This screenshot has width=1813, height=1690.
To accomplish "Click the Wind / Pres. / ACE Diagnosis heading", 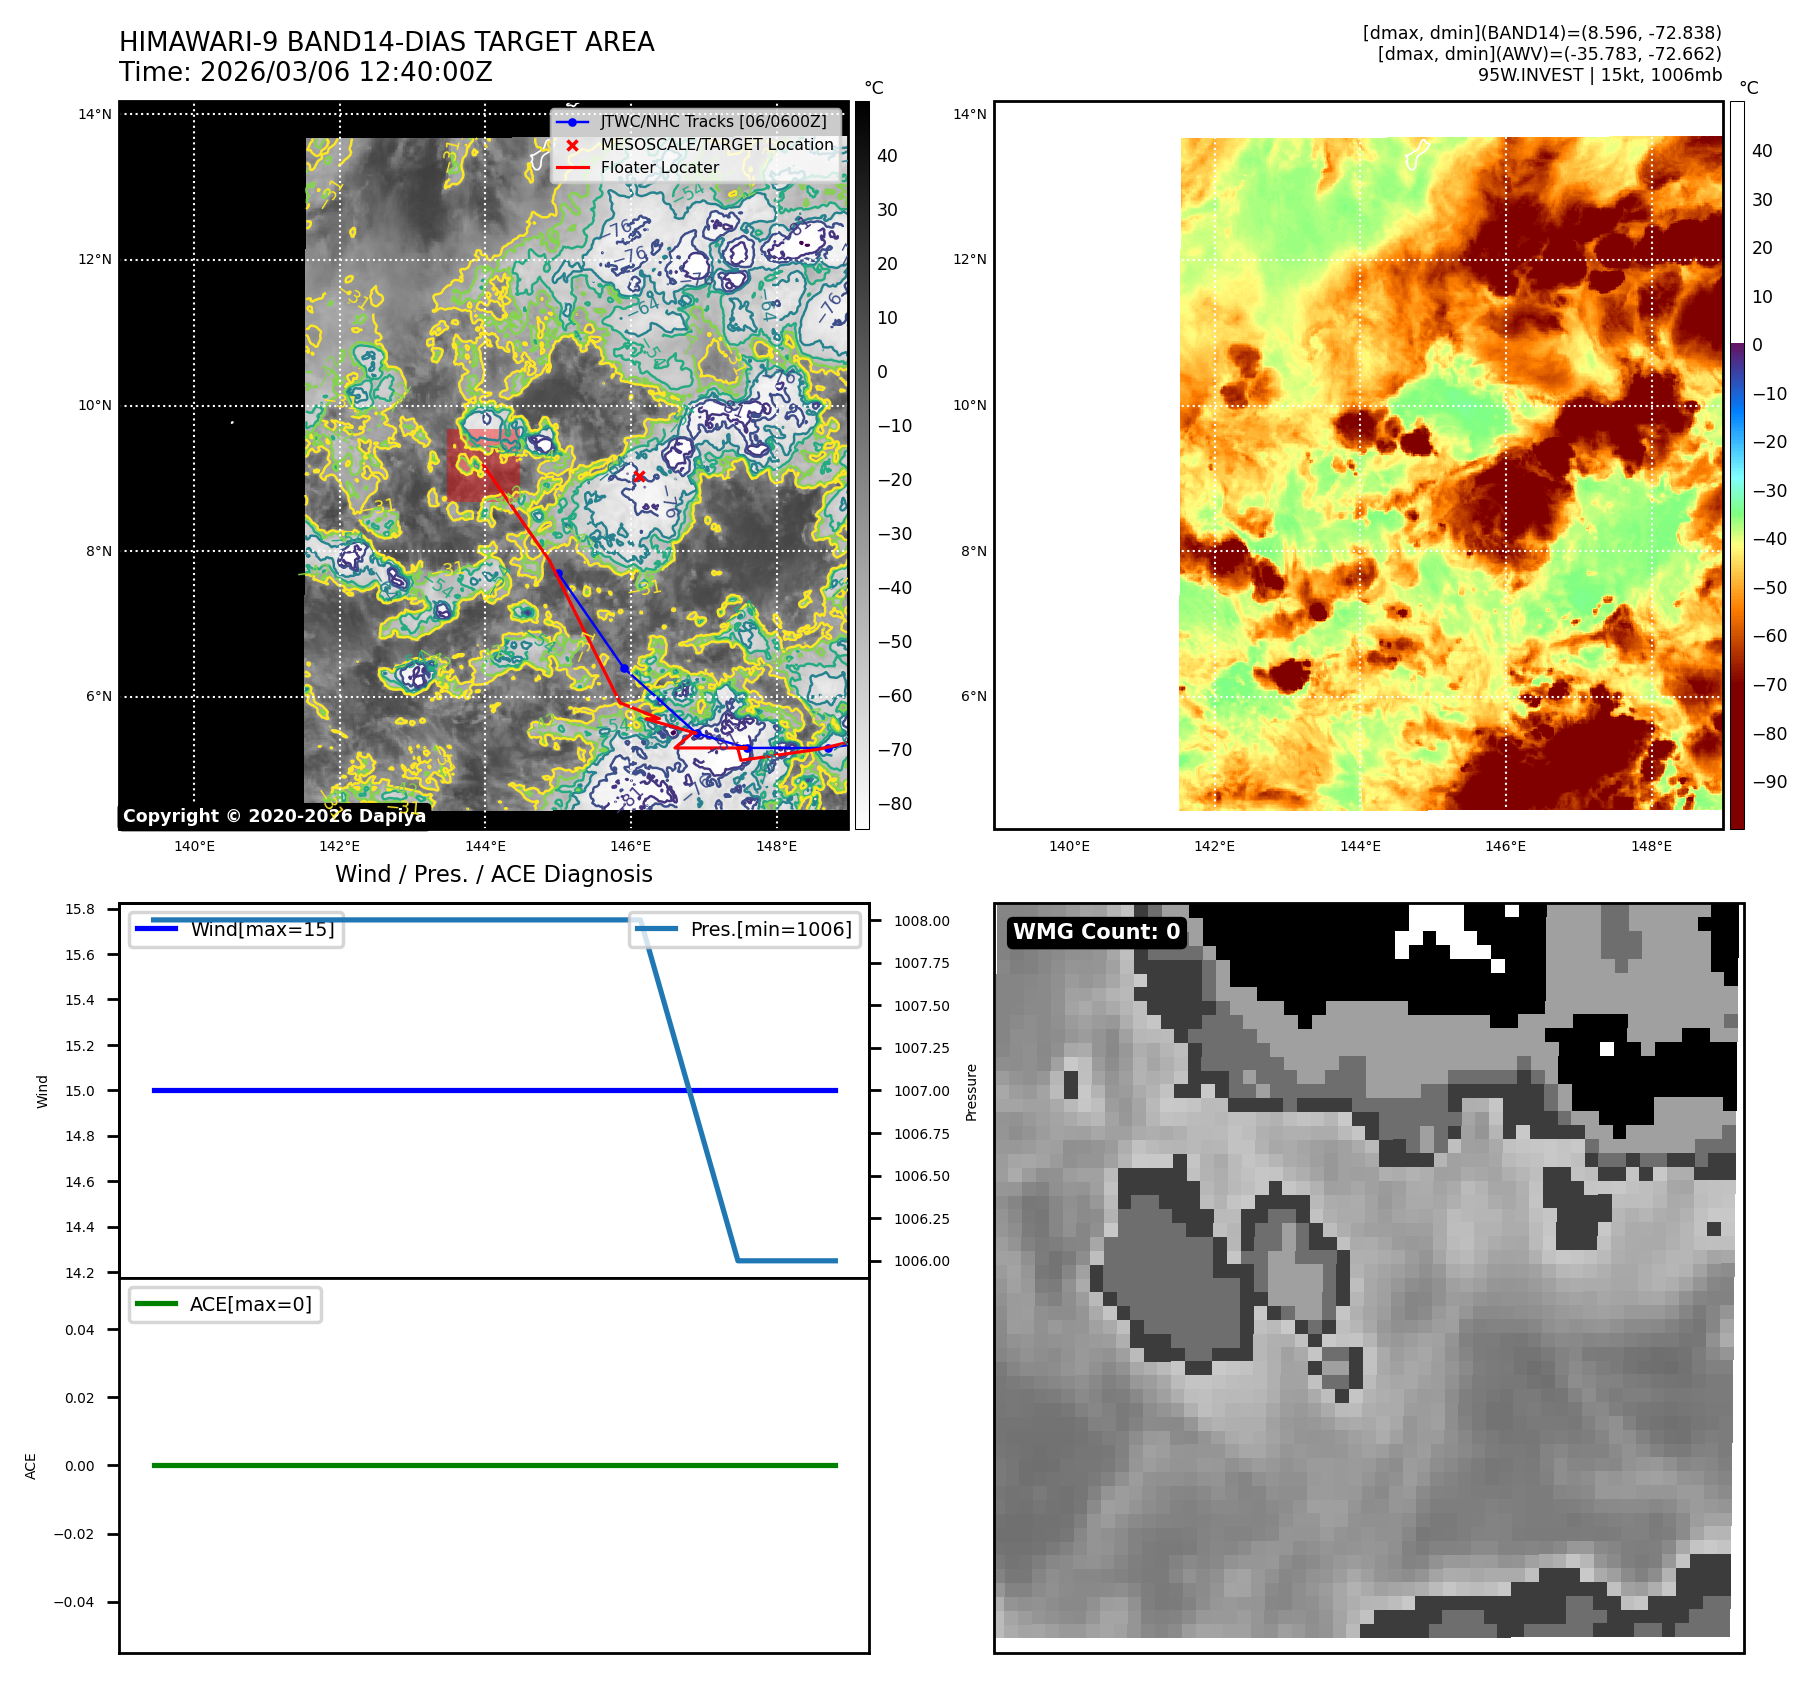I will click(493, 874).
